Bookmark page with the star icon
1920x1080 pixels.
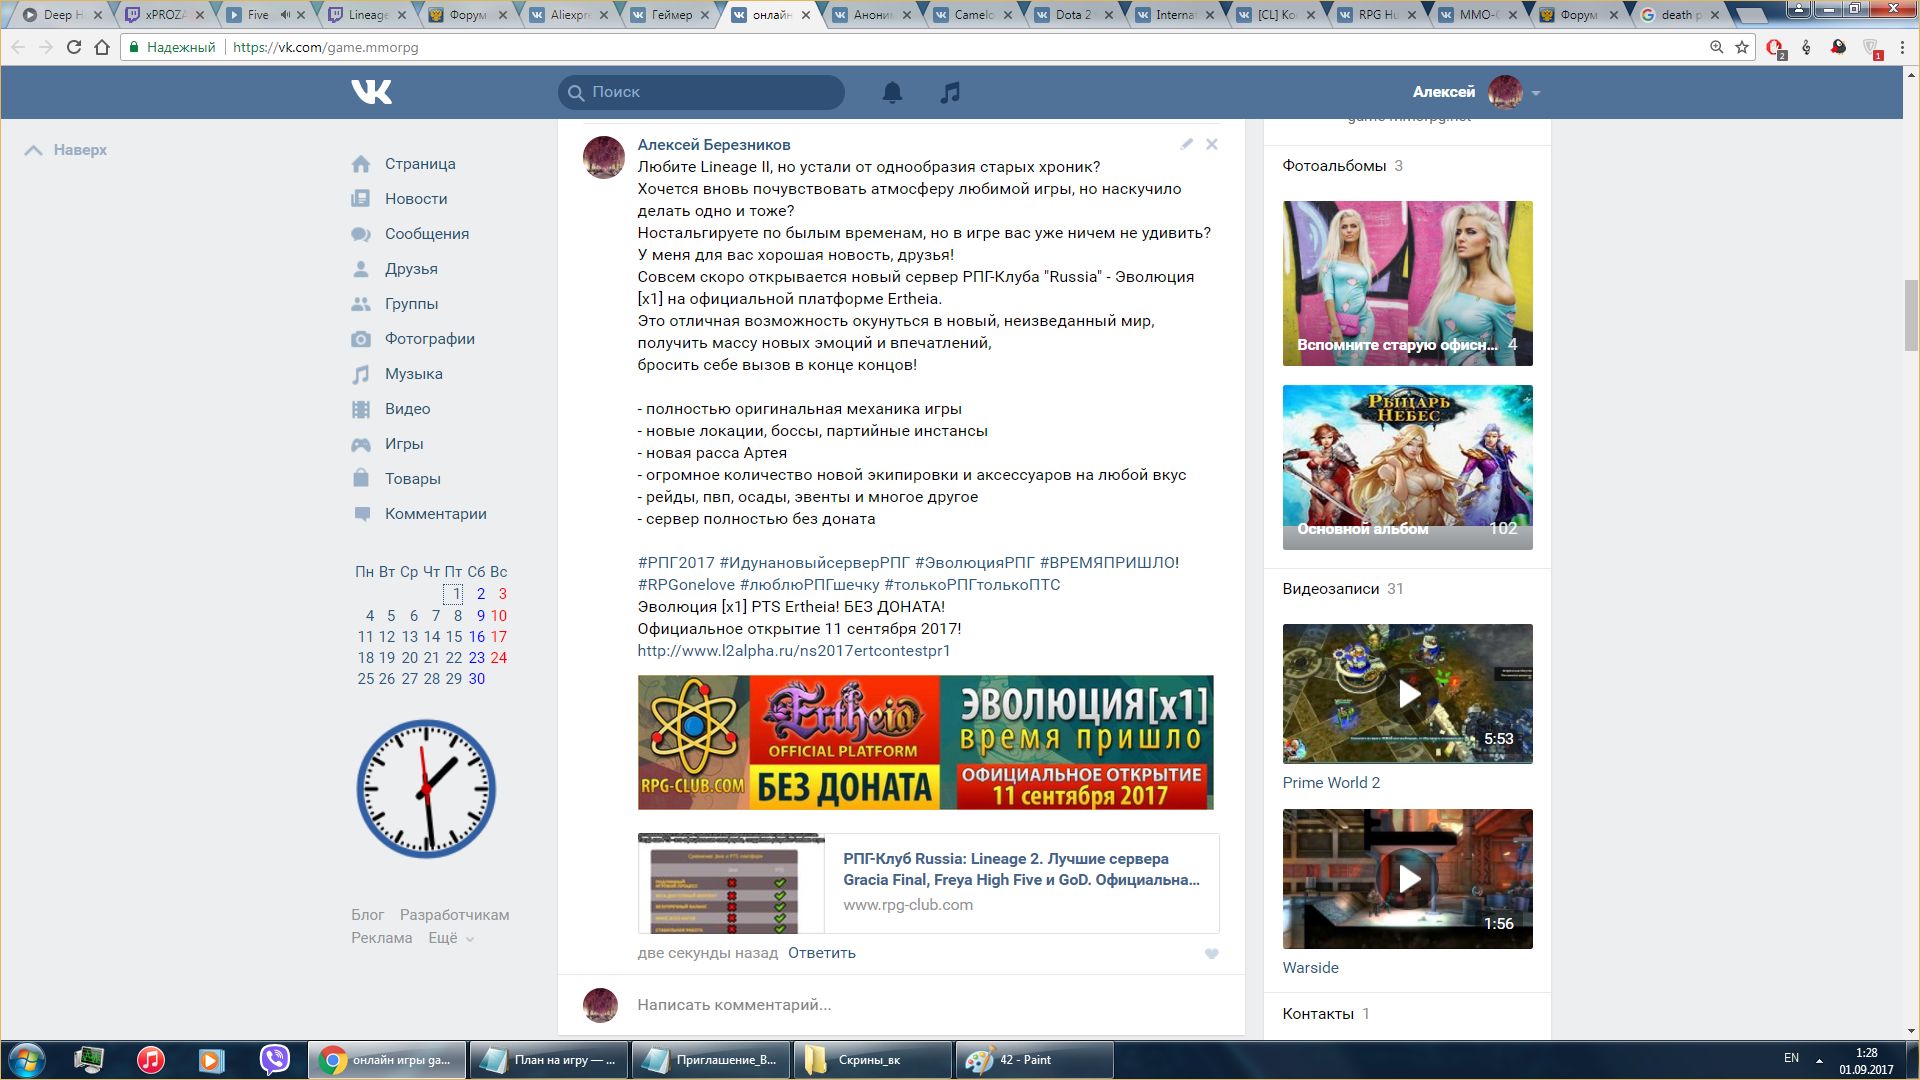1742,47
